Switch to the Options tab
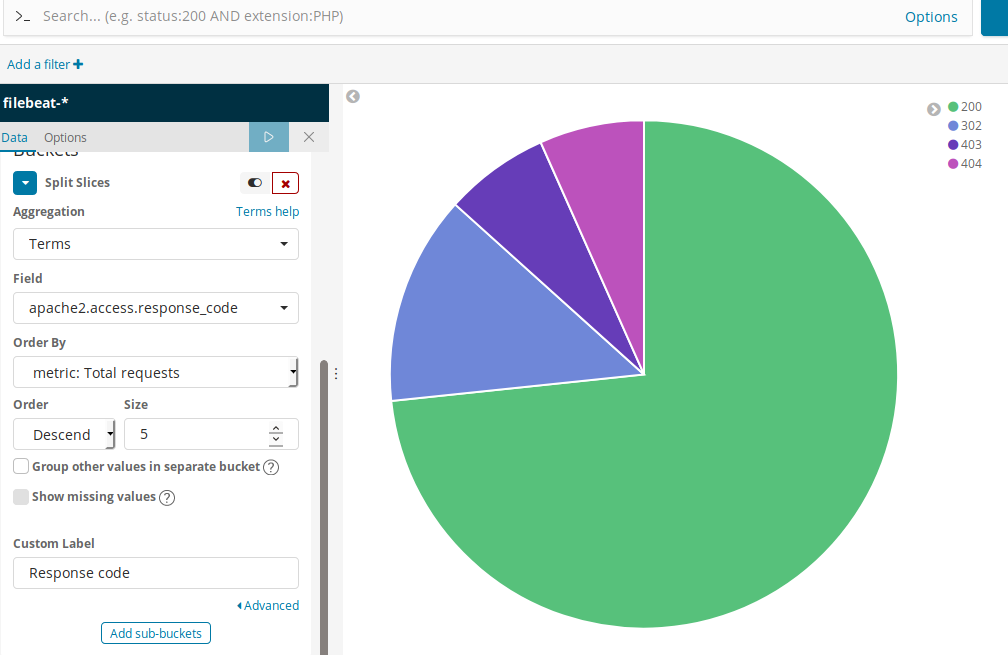Image resolution: width=1008 pixels, height=655 pixels. tap(65, 138)
